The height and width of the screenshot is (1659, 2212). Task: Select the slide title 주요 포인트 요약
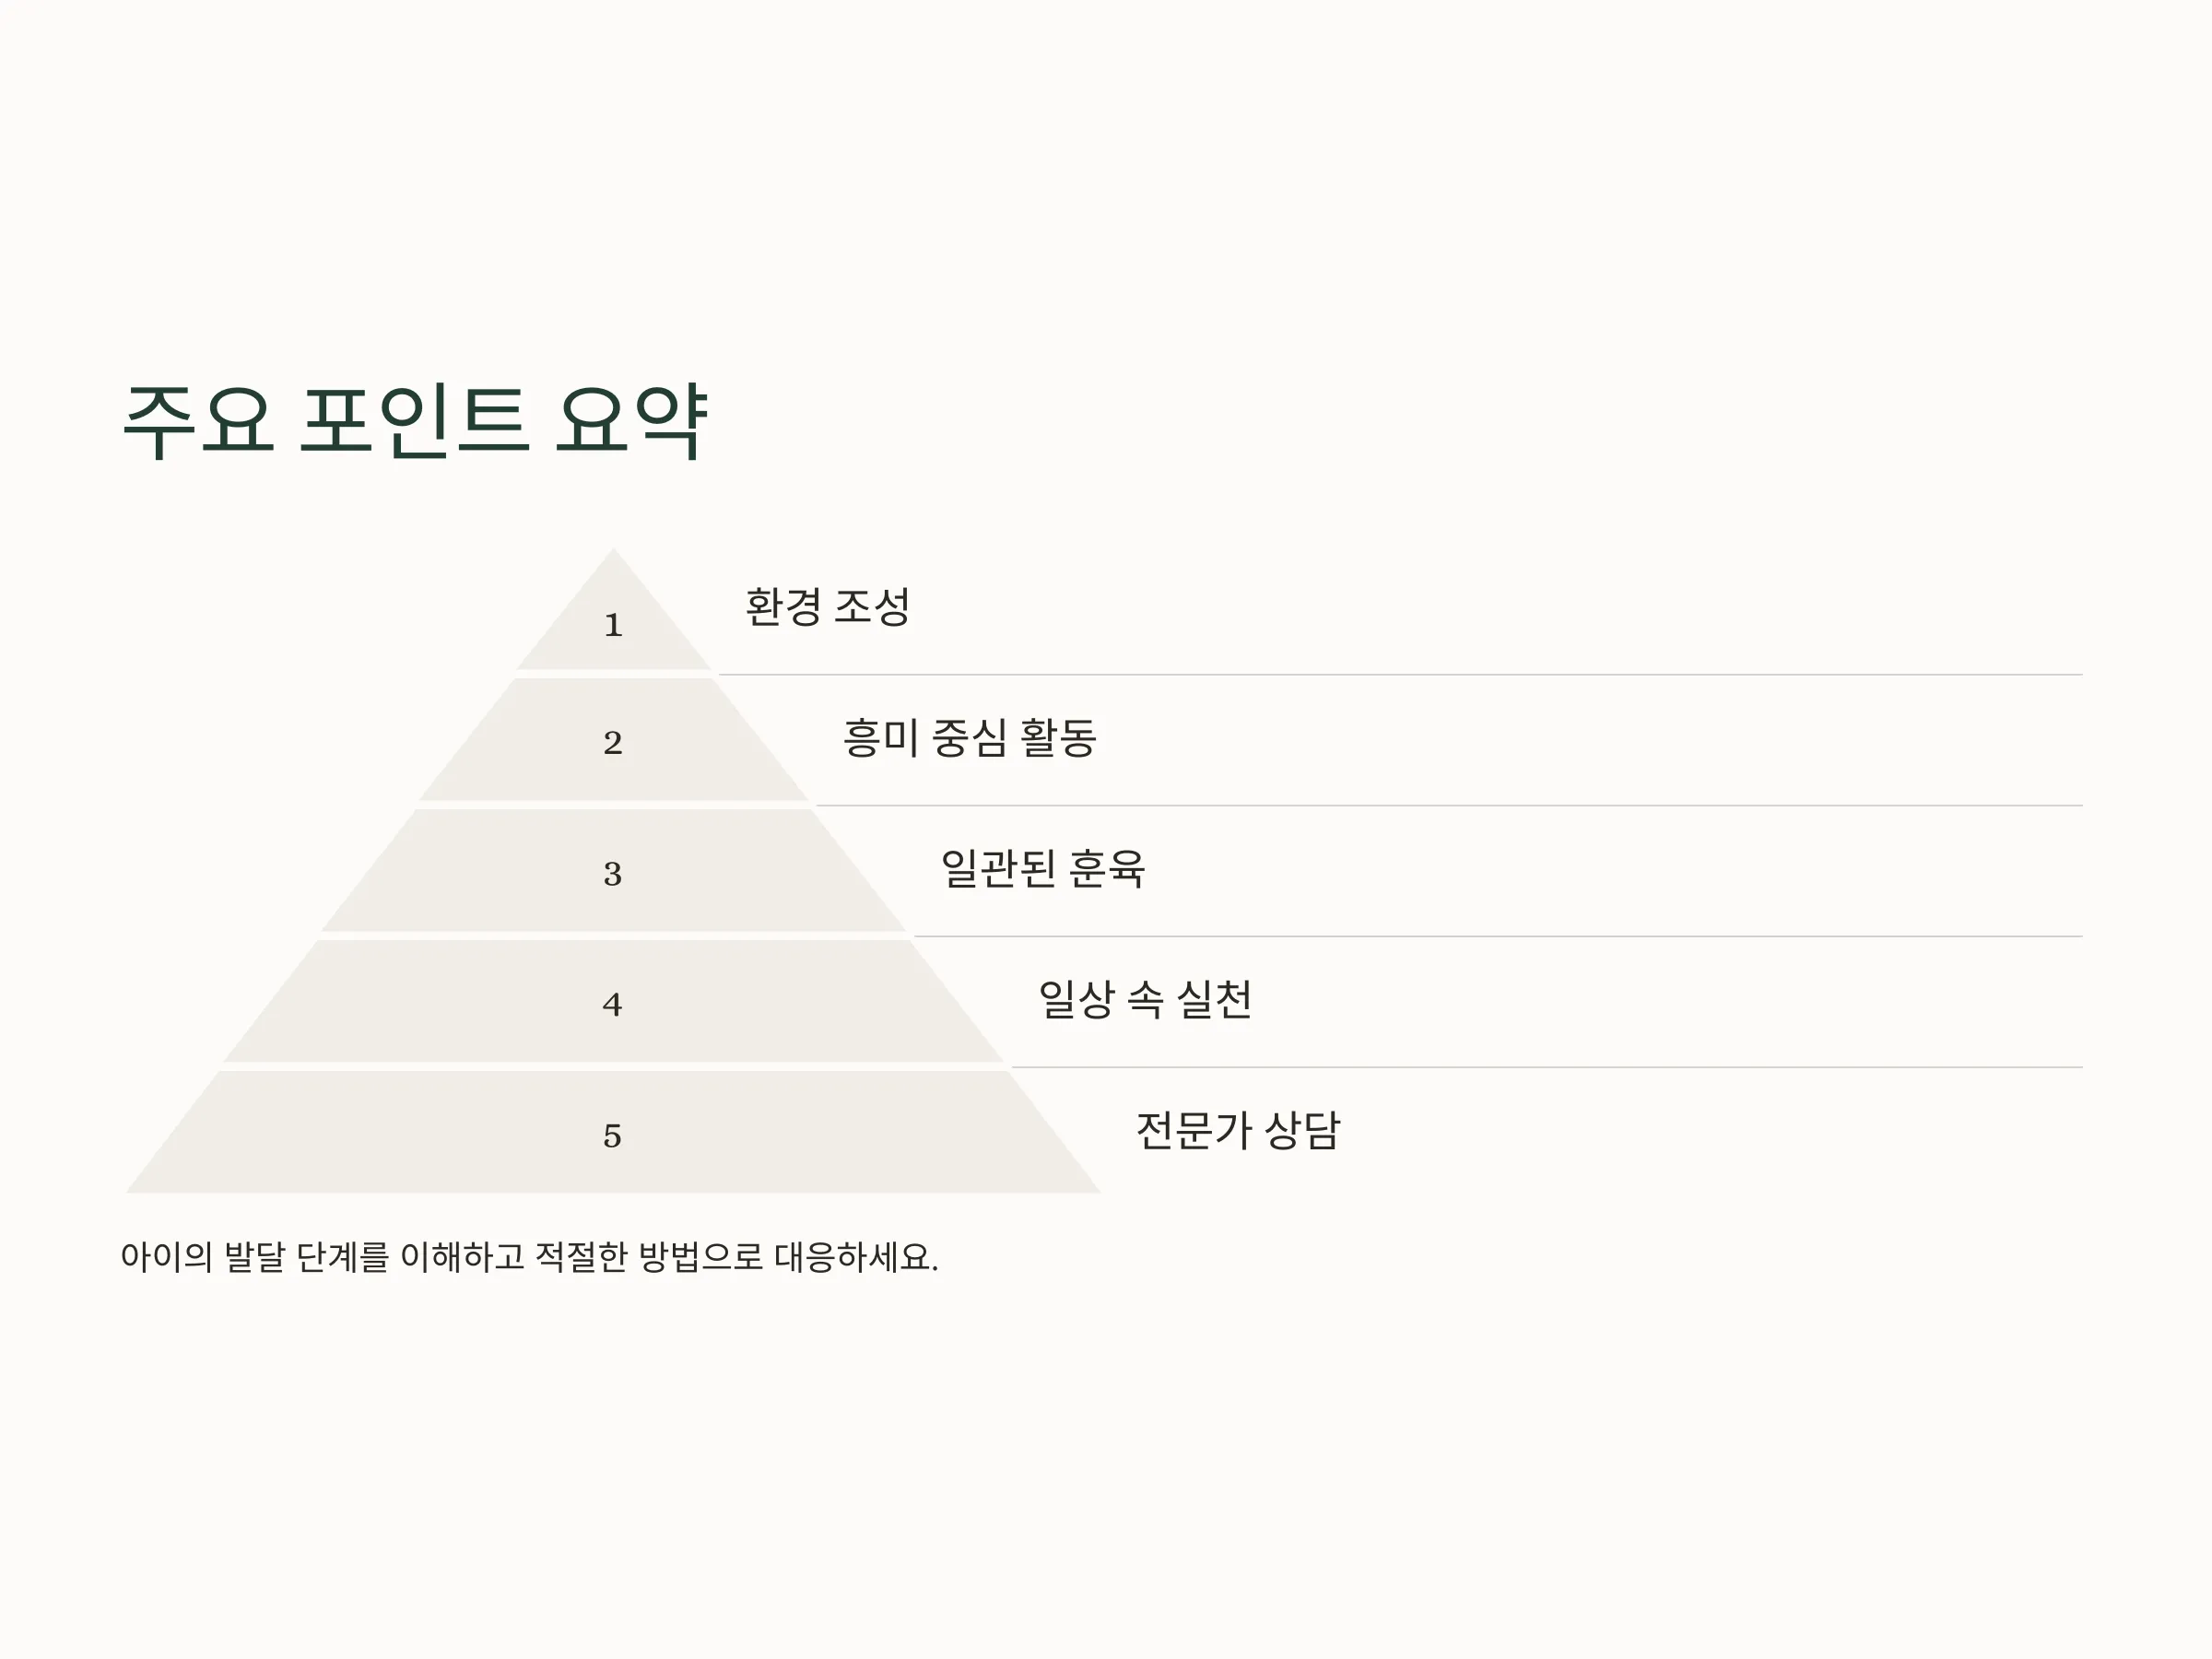pyautogui.click(x=415, y=420)
